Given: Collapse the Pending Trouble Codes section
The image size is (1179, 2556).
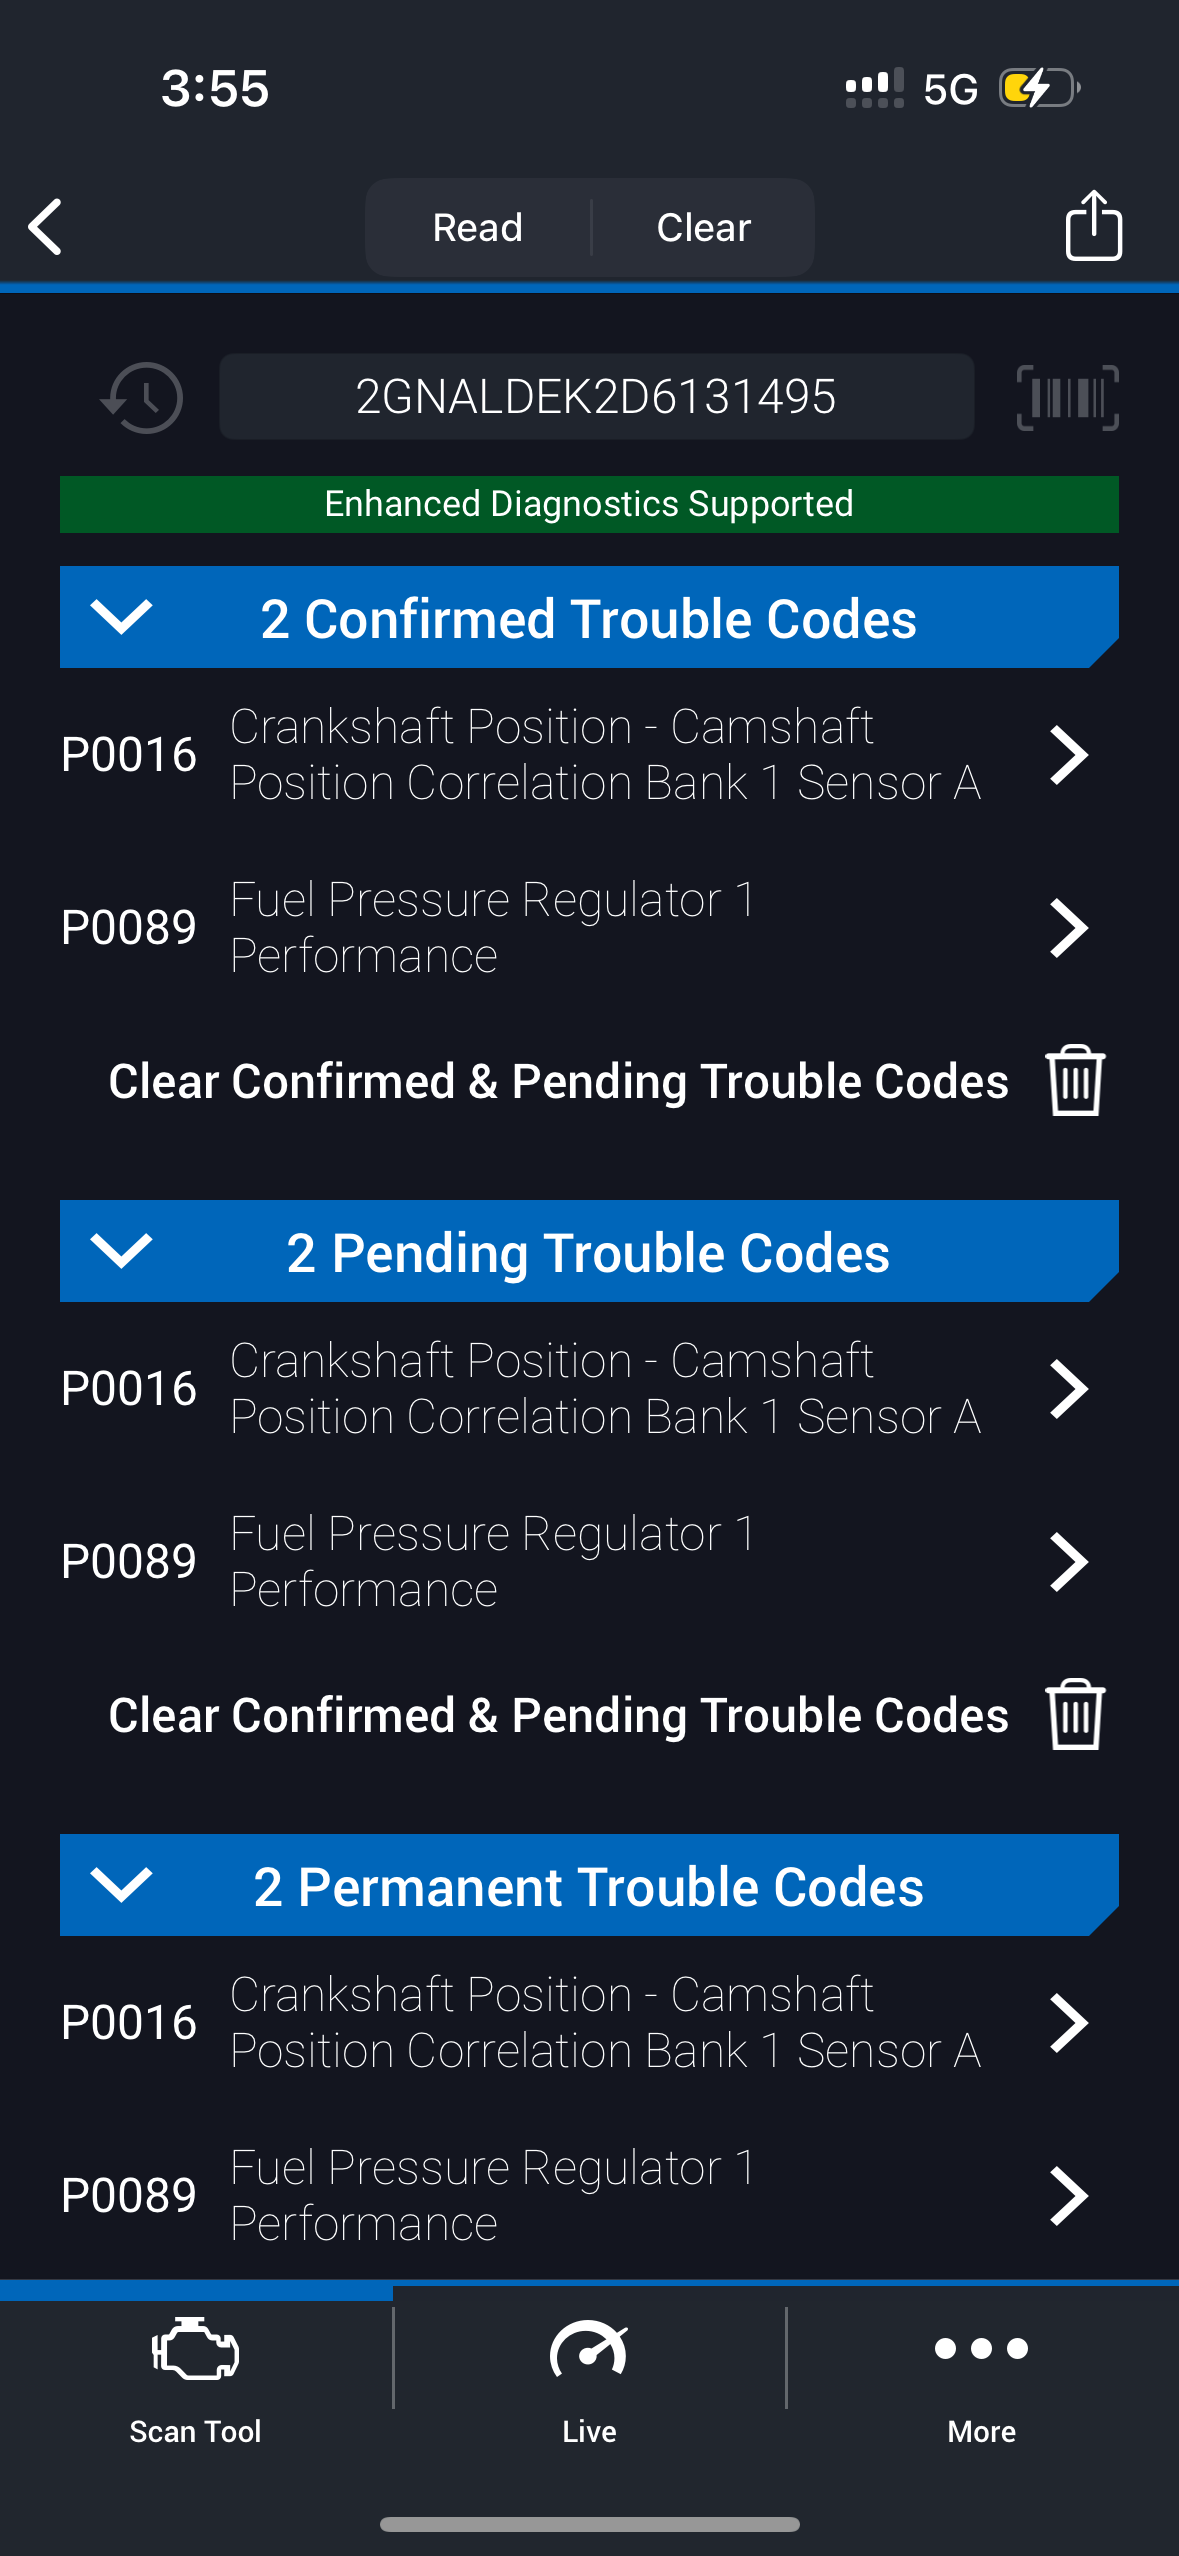Looking at the screenshot, I should click(x=121, y=1251).
